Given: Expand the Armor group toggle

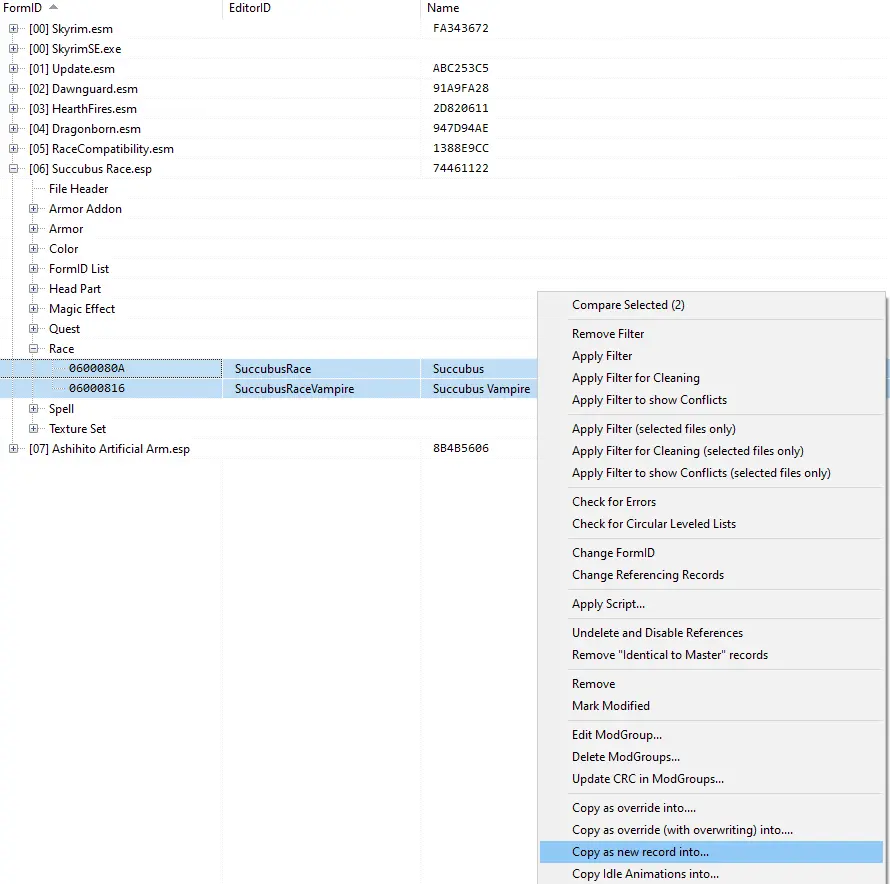Looking at the screenshot, I should point(33,229).
